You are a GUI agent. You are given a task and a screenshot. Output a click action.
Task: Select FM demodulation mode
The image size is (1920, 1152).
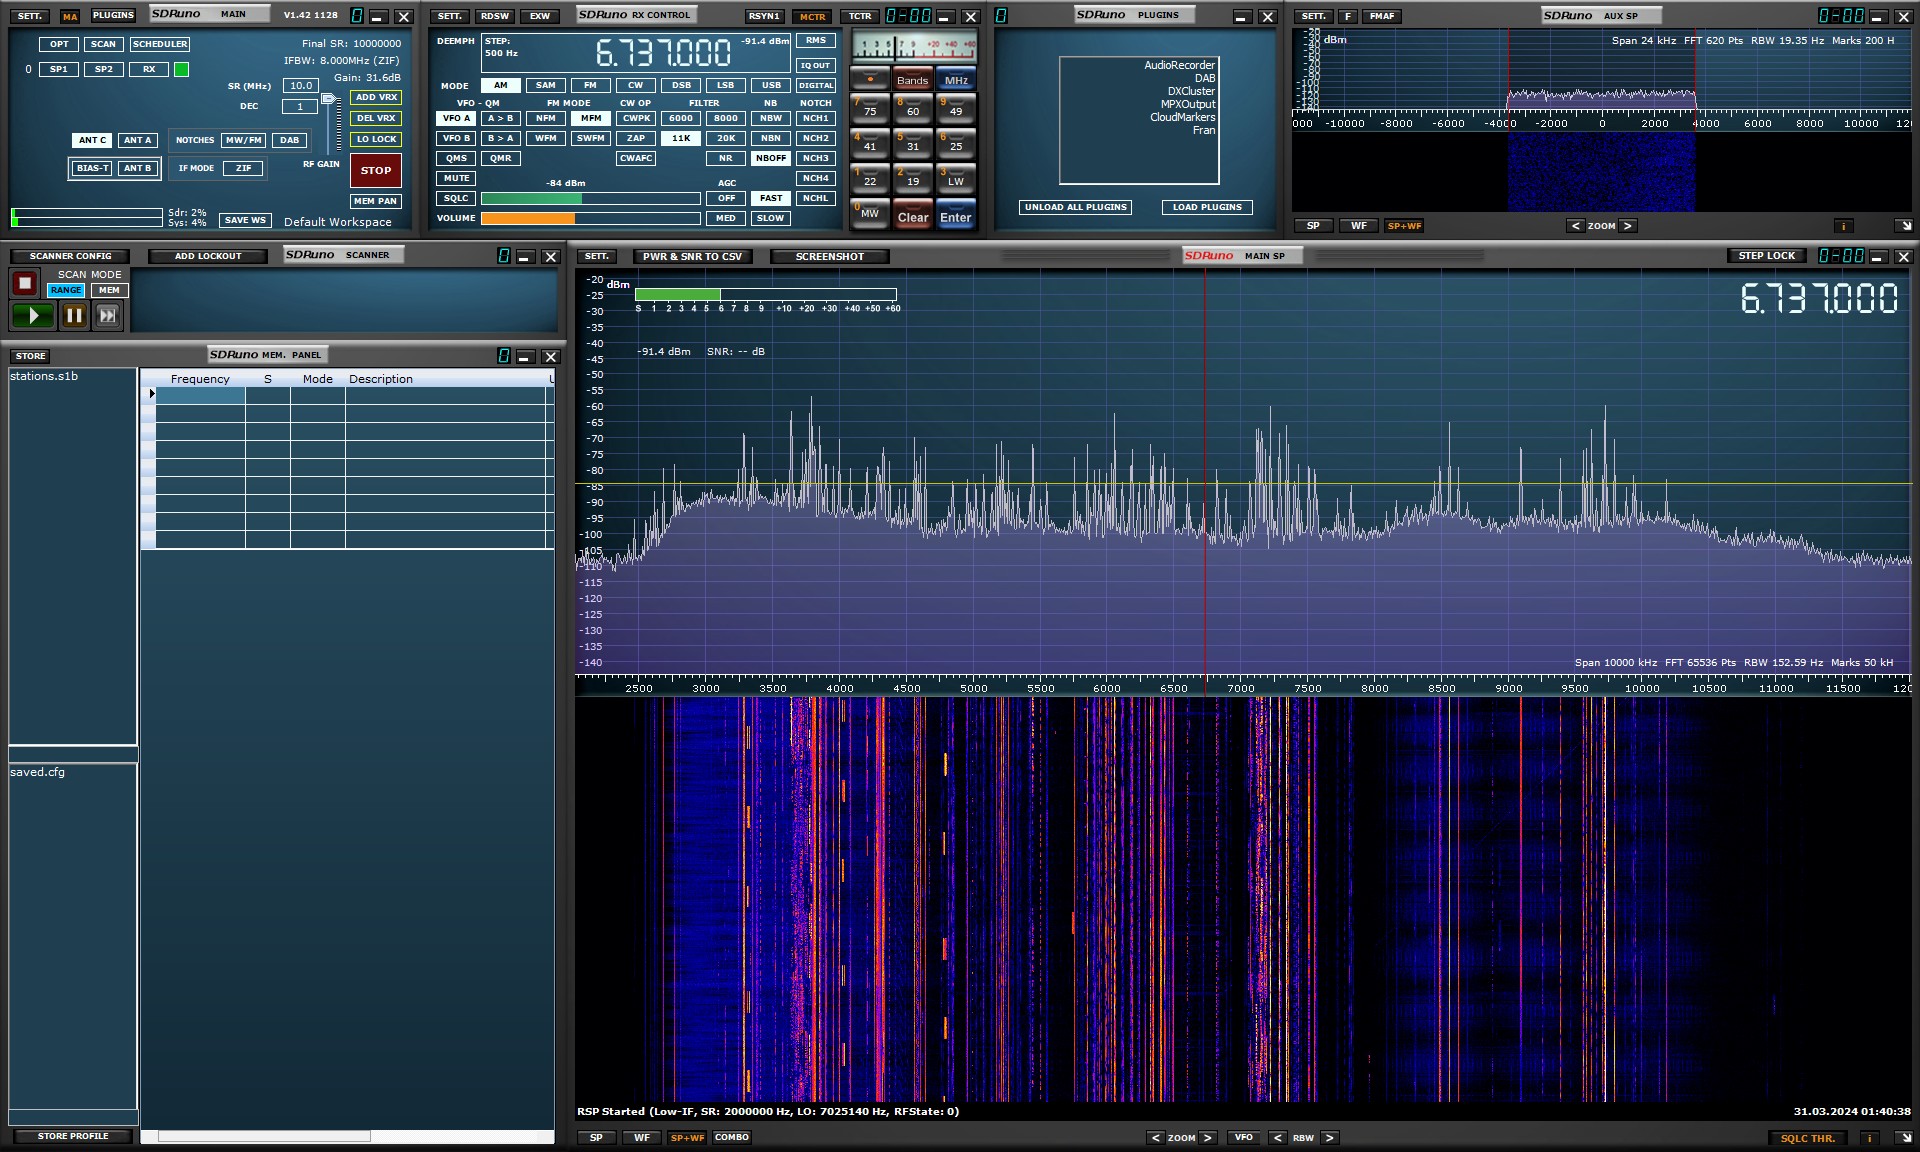point(591,85)
